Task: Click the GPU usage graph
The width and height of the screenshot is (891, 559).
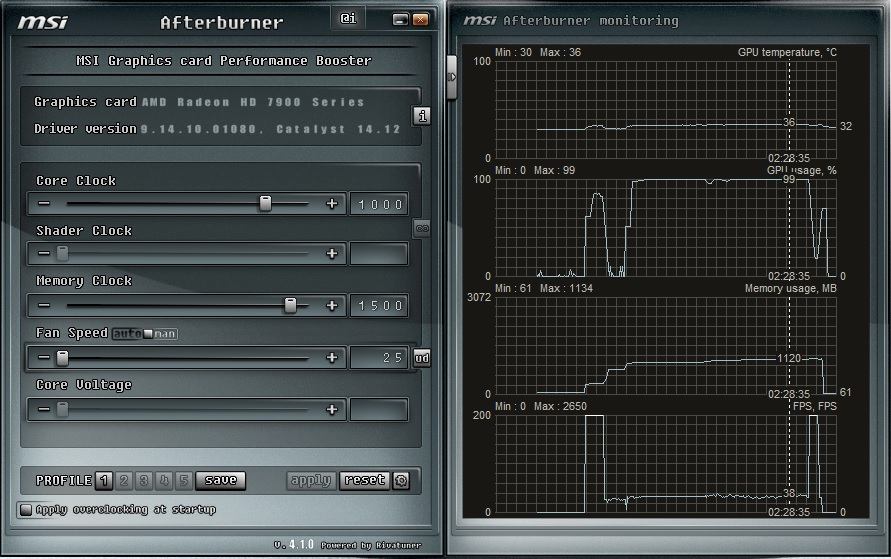Action: pos(665,228)
